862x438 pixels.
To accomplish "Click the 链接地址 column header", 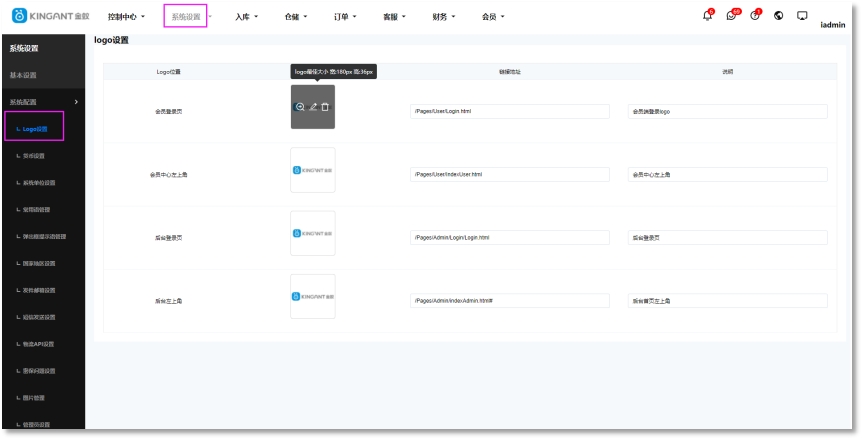I will (510, 72).
